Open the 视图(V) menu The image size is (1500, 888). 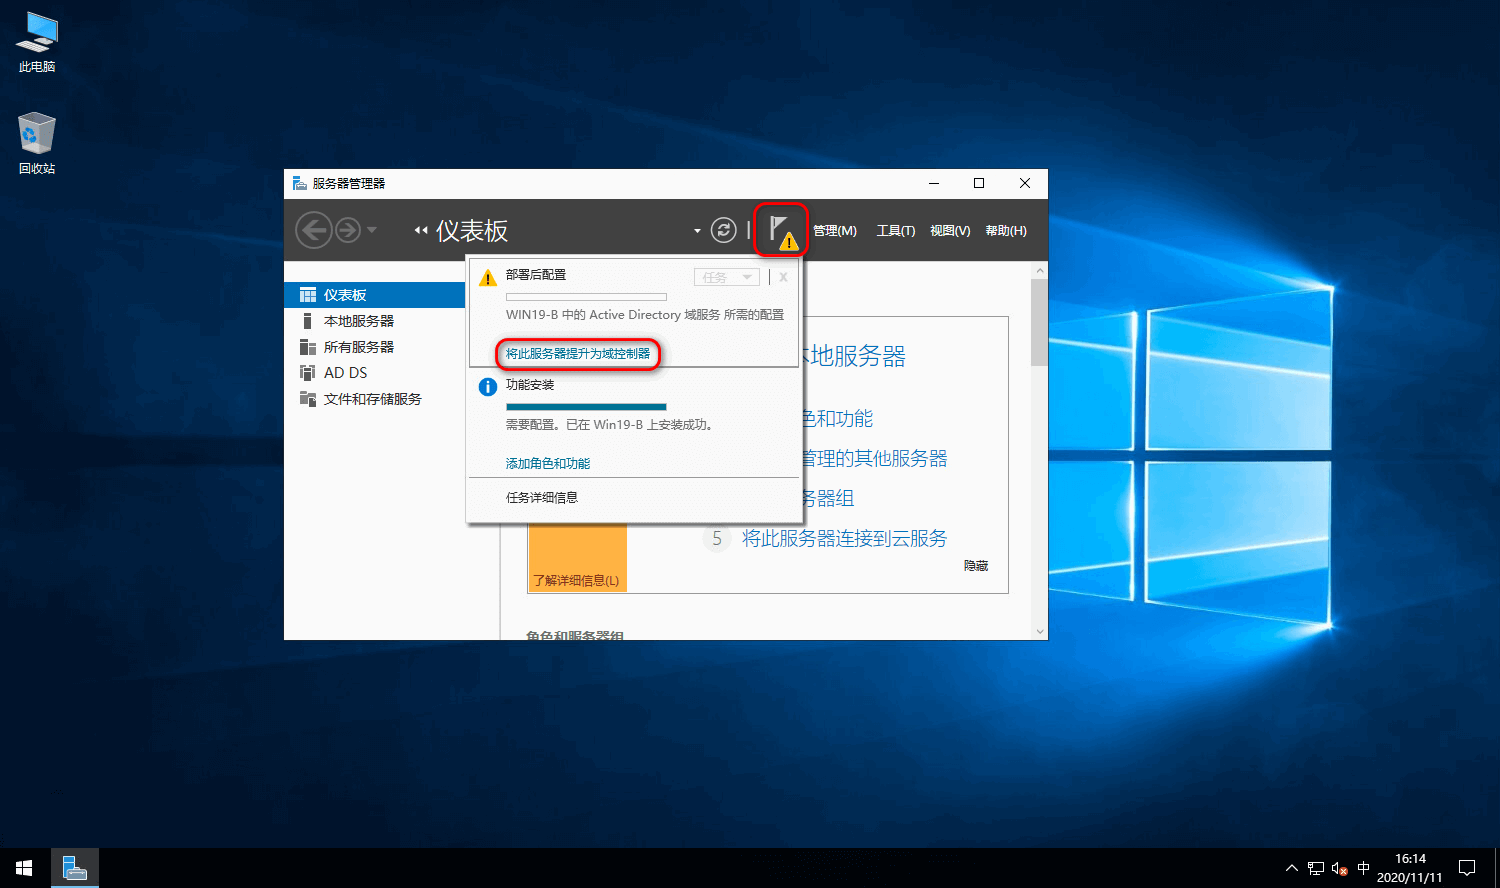pyautogui.click(x=950, y=231)
